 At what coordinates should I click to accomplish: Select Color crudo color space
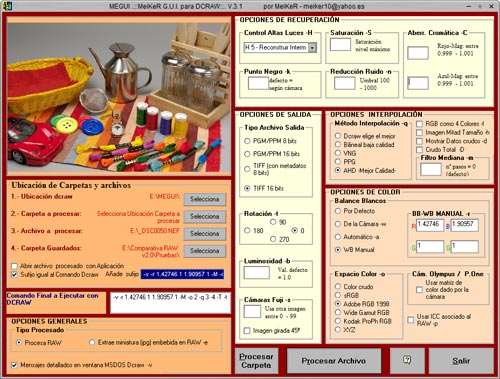(338, 287)
